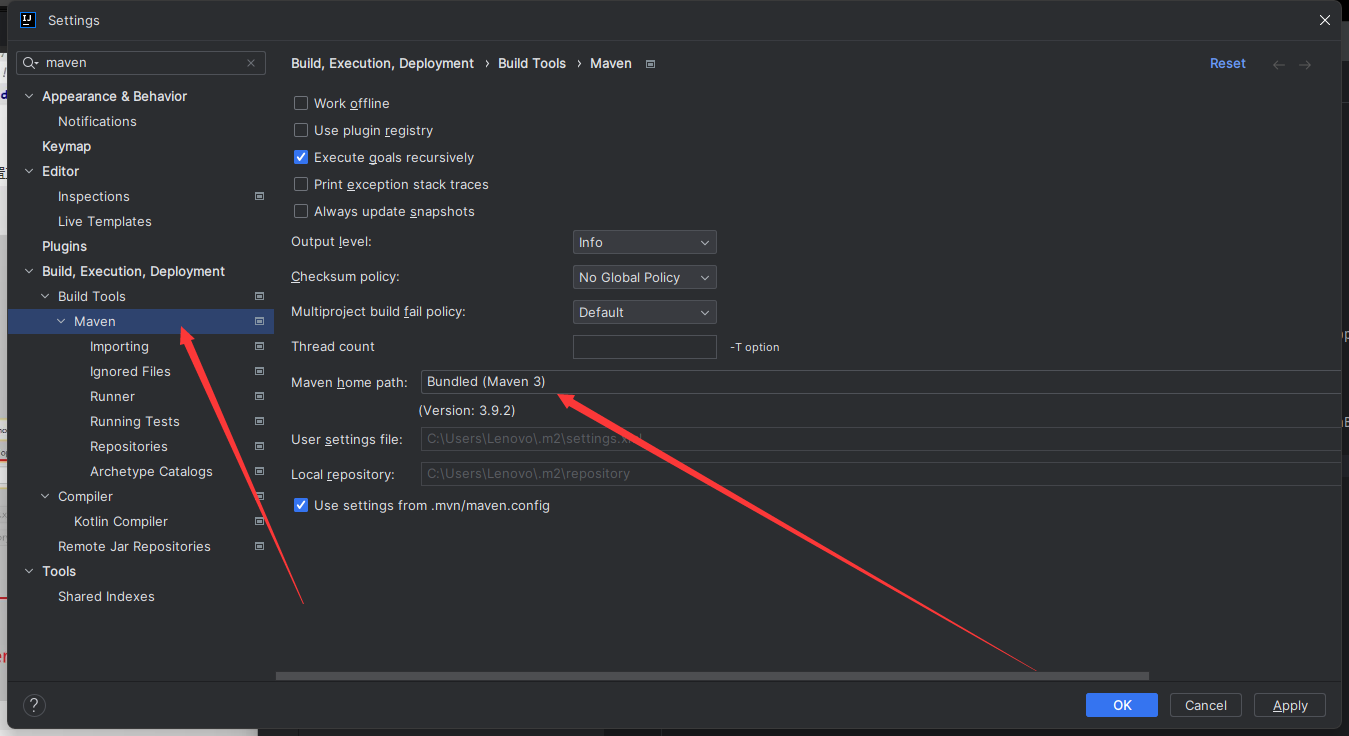Click project icon on Inspections row

pos(259,196)
